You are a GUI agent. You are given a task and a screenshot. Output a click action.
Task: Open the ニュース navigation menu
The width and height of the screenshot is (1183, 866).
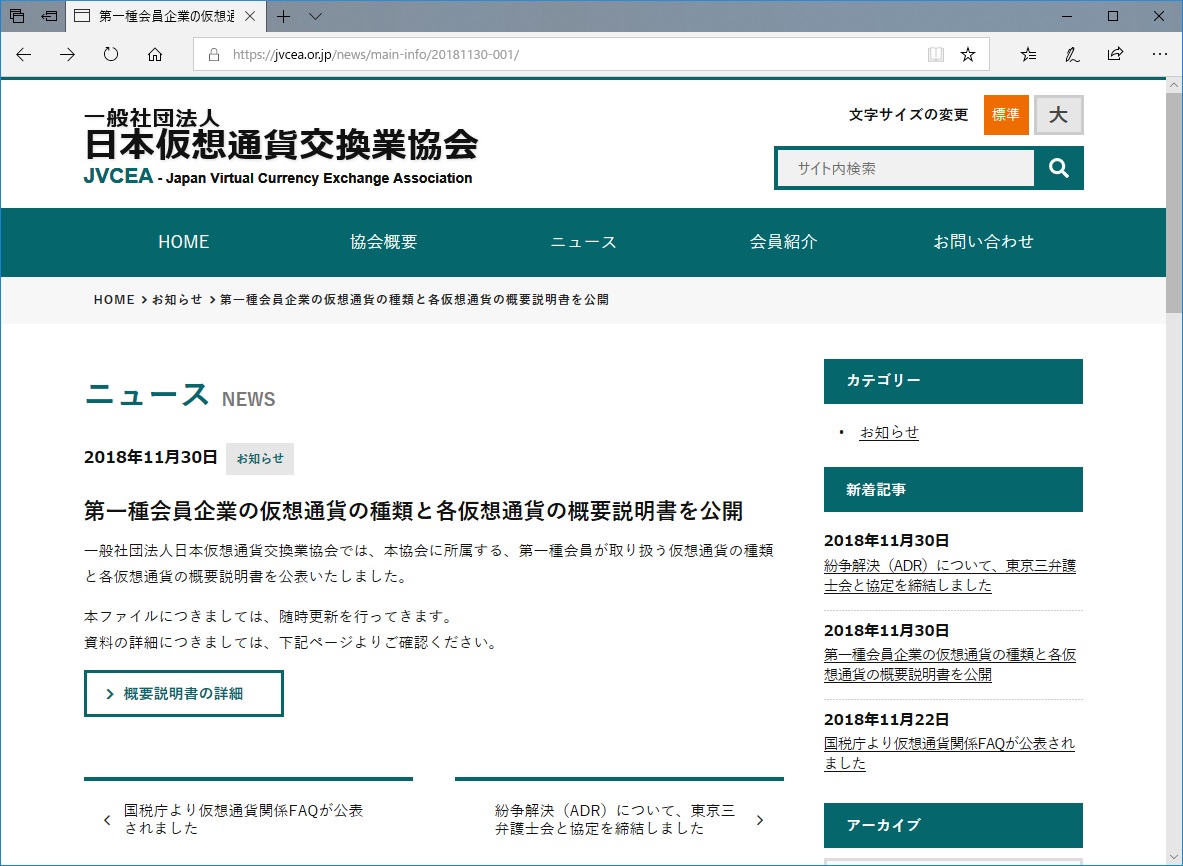click(x=583, y=242)
